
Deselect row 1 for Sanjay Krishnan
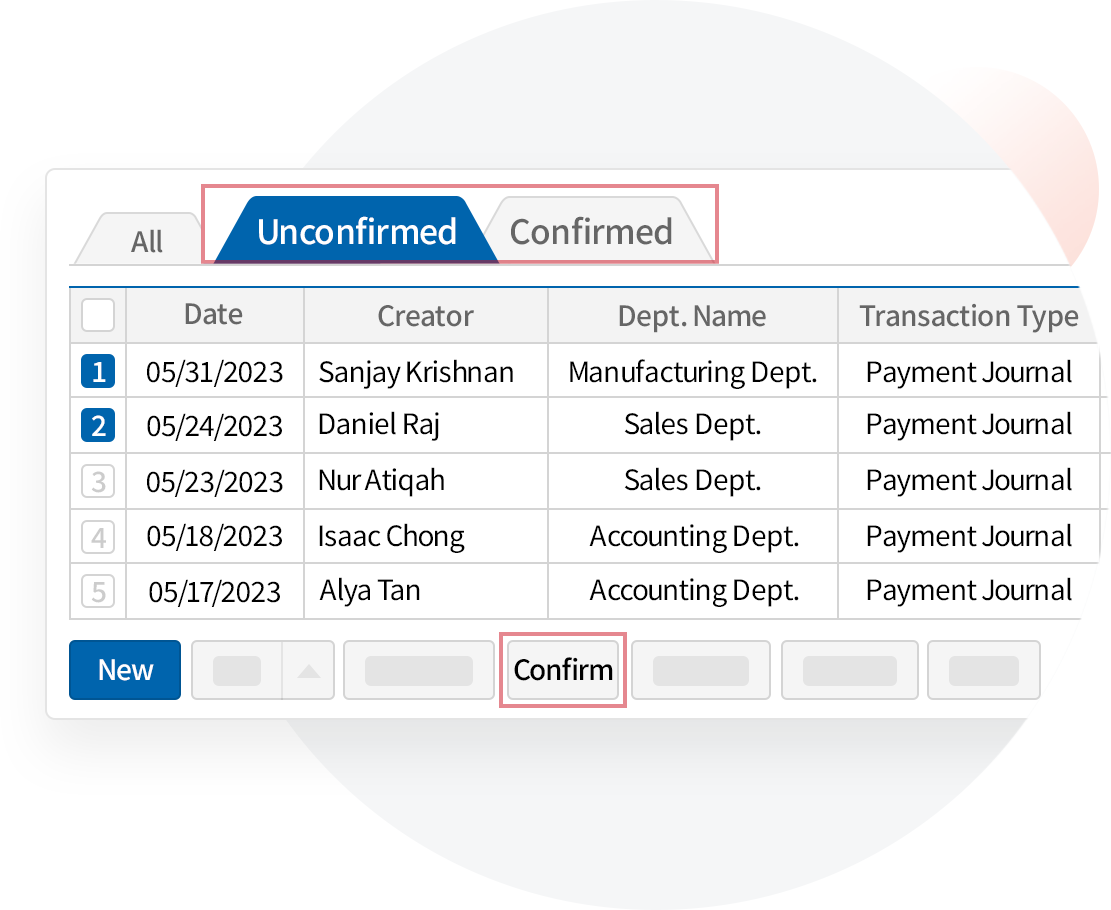(x=97, y=371)
